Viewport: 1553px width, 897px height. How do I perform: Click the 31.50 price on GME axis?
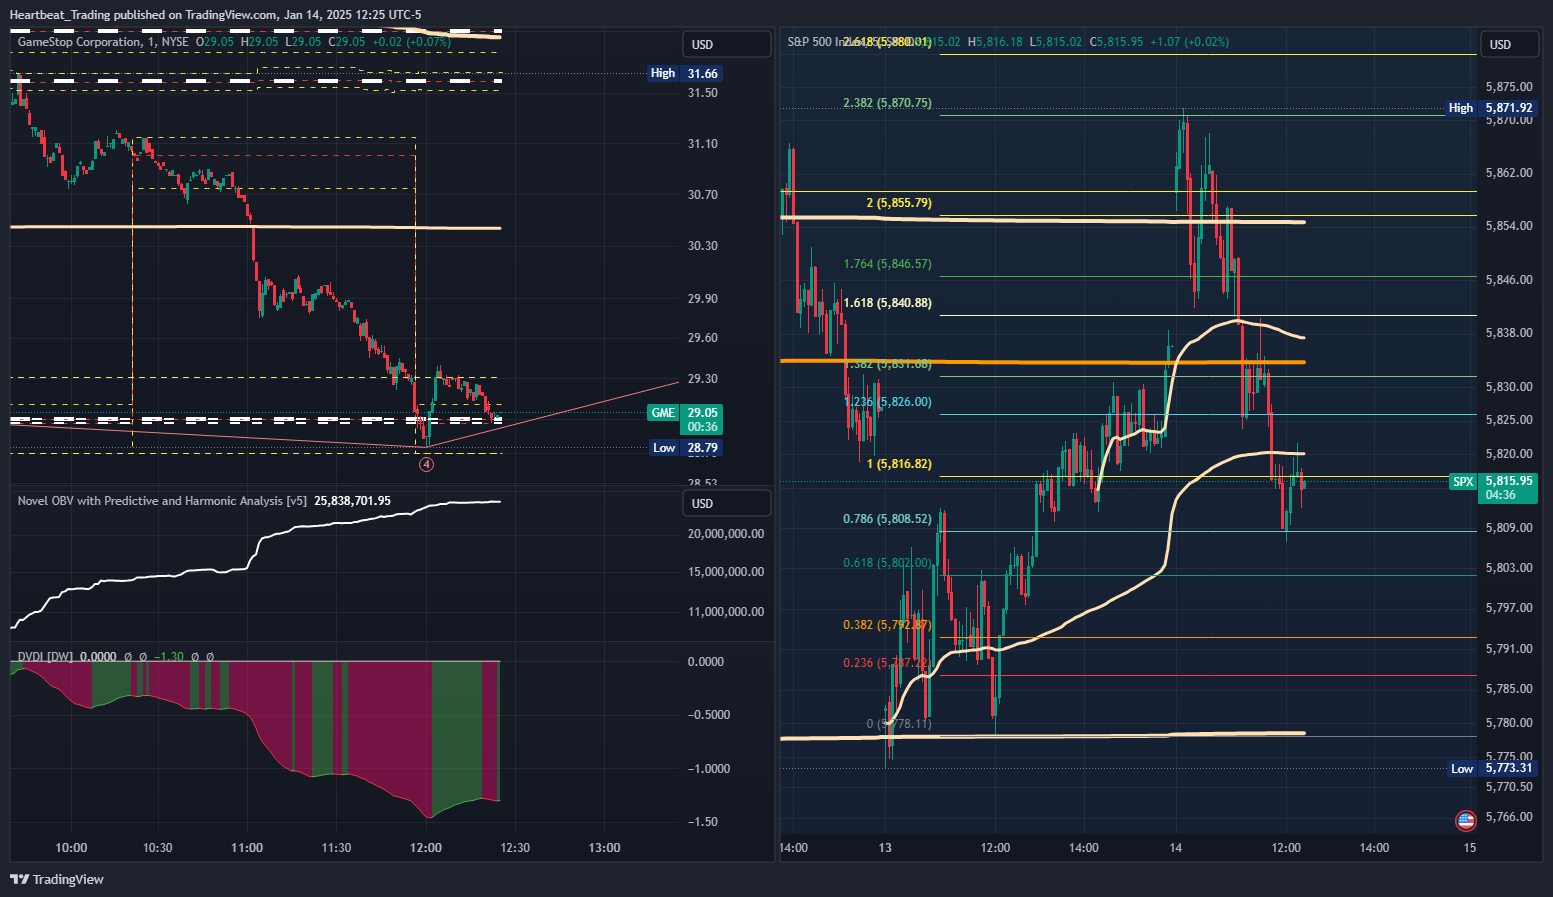click(703, 93)
